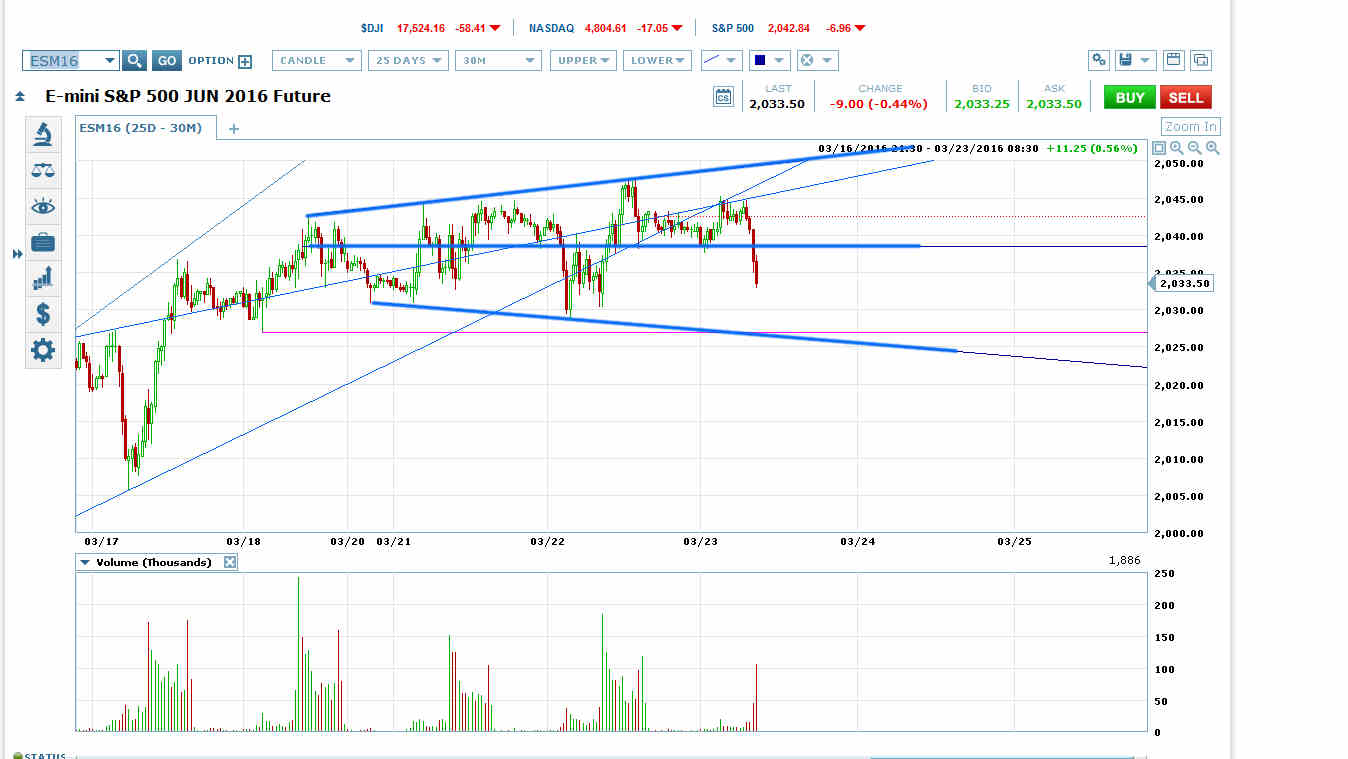Open the eye watchlist sidebar icon

click(43, 206)
